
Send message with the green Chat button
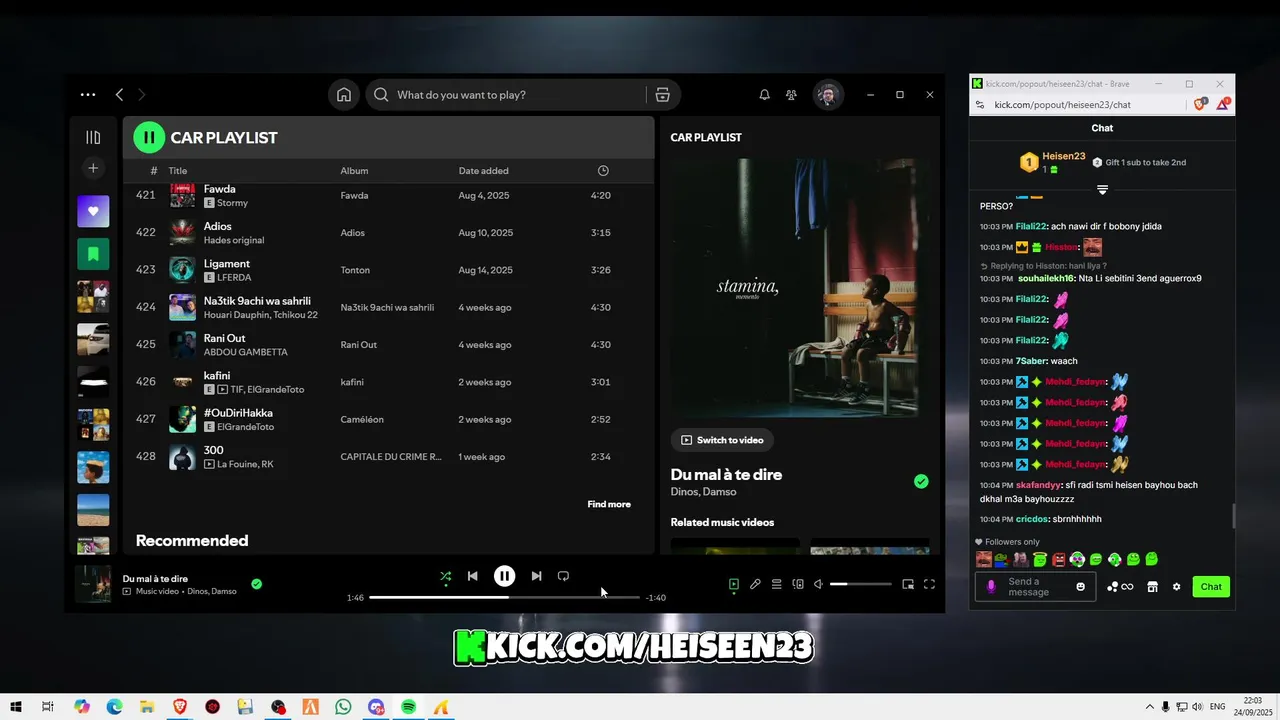[x=1211, y=587]
